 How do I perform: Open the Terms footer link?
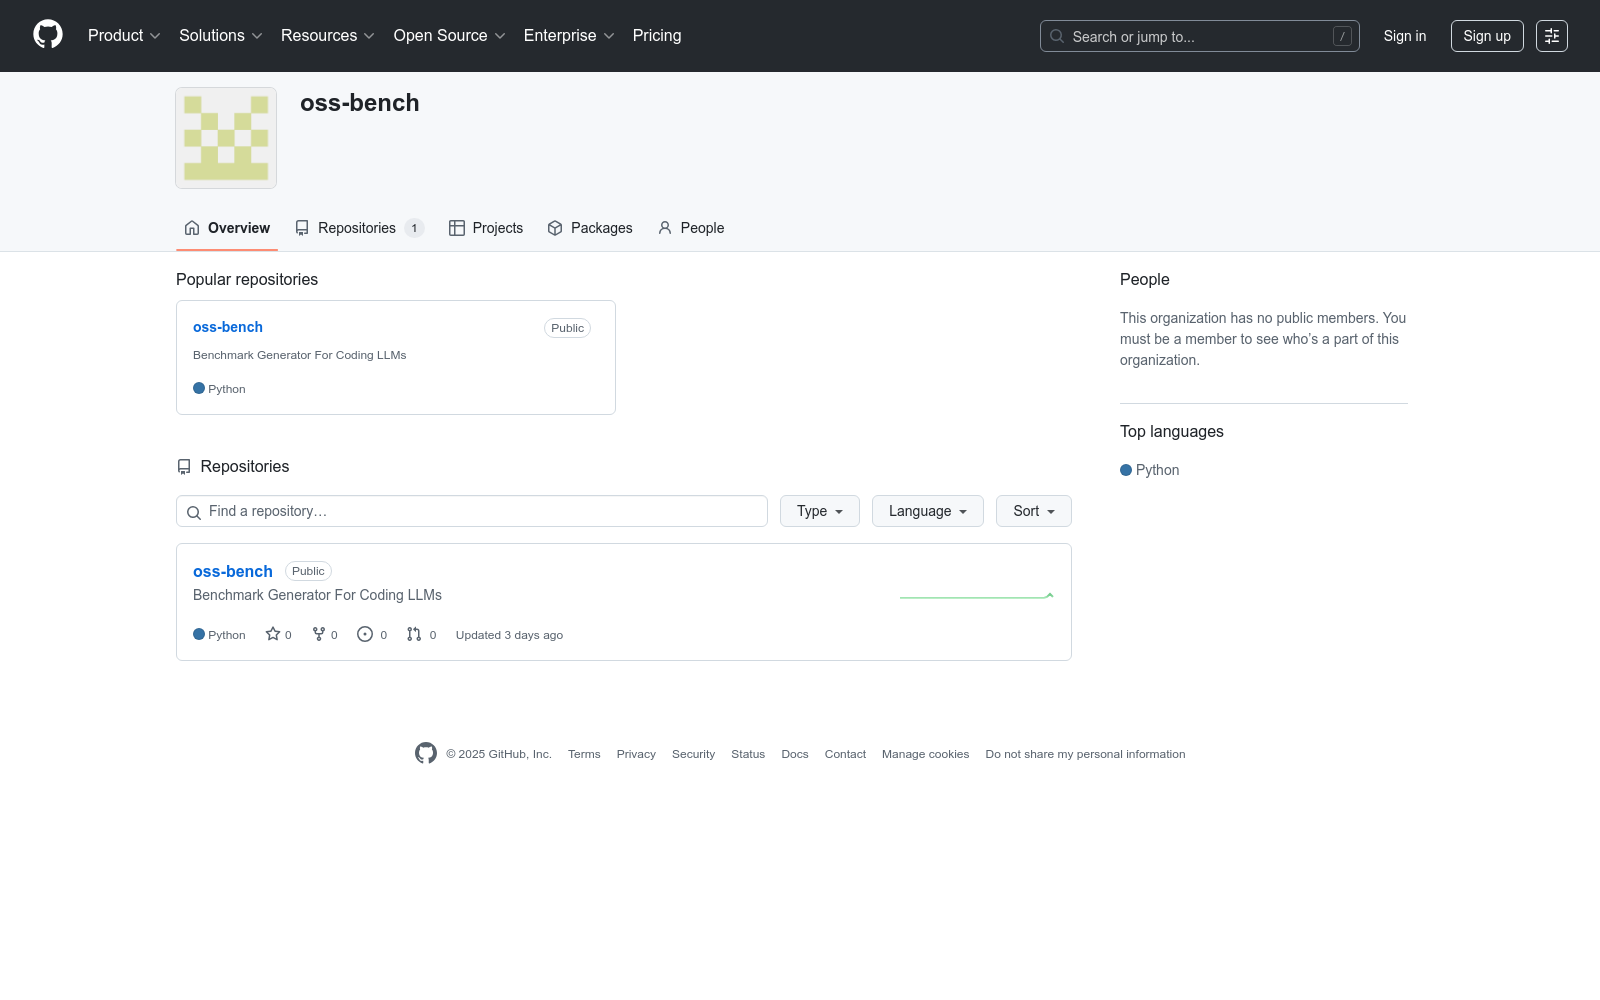coord(584,754)
